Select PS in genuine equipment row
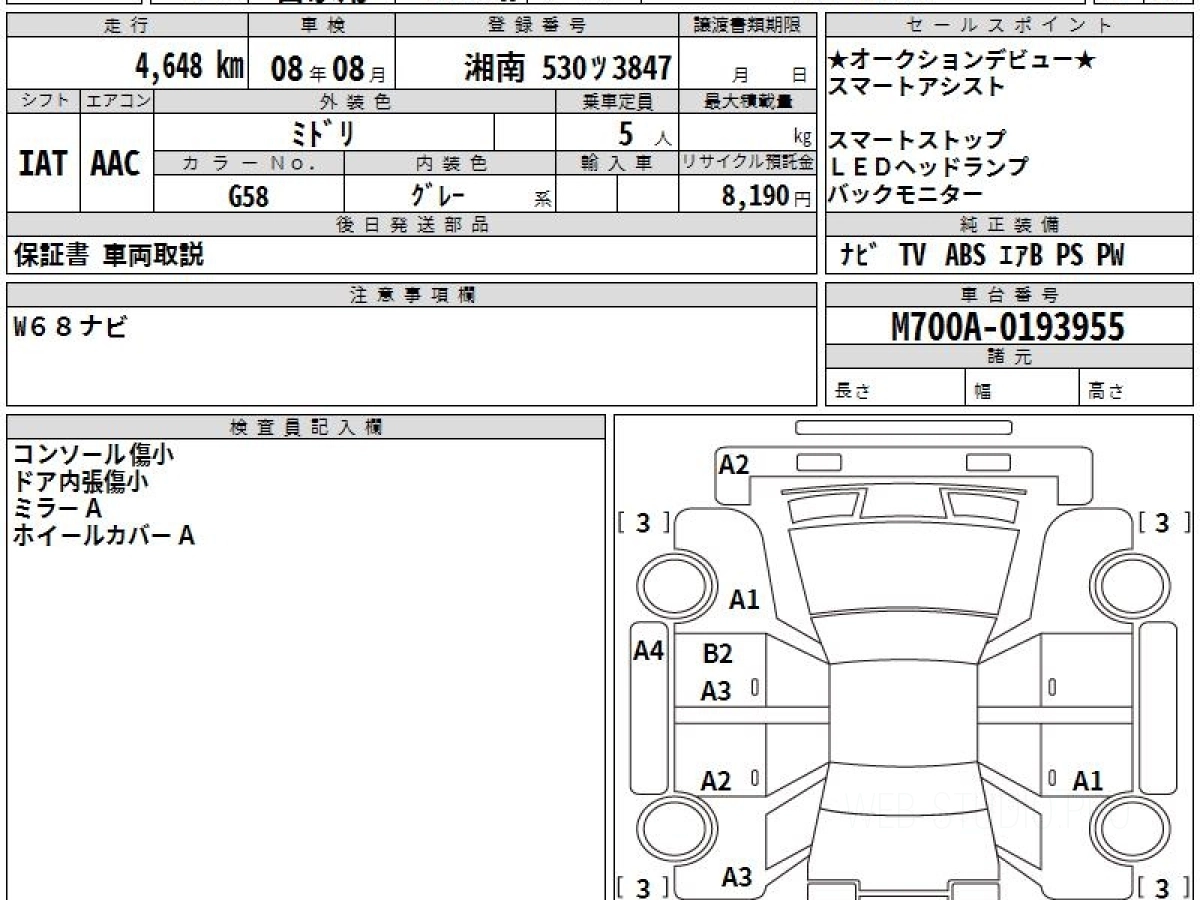 pos(1069,256)
